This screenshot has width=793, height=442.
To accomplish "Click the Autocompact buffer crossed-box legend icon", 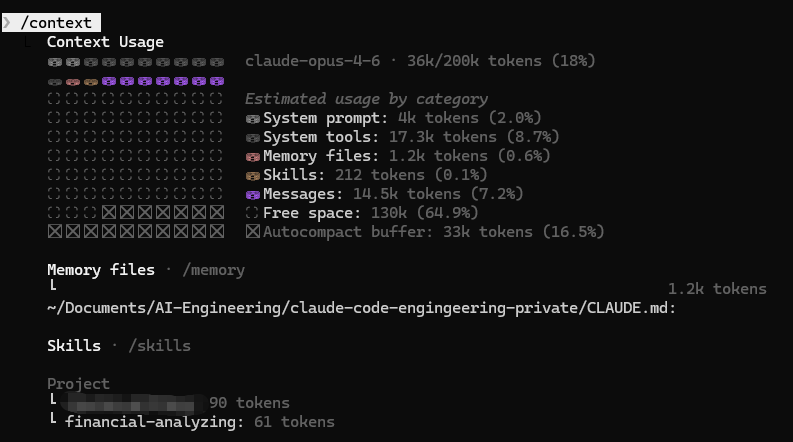I will (253, 232).
